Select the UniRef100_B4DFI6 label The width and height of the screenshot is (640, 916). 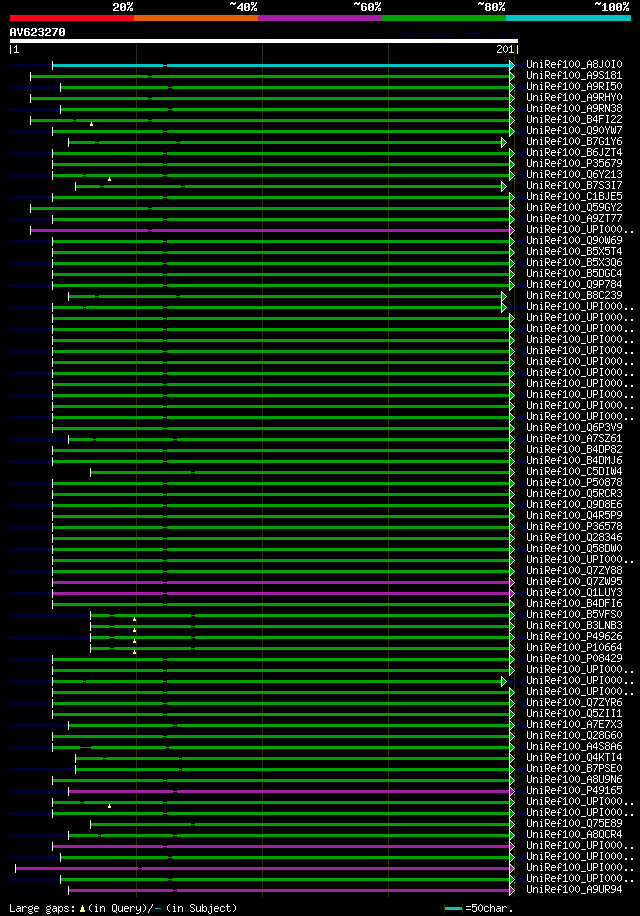point(574,603)
